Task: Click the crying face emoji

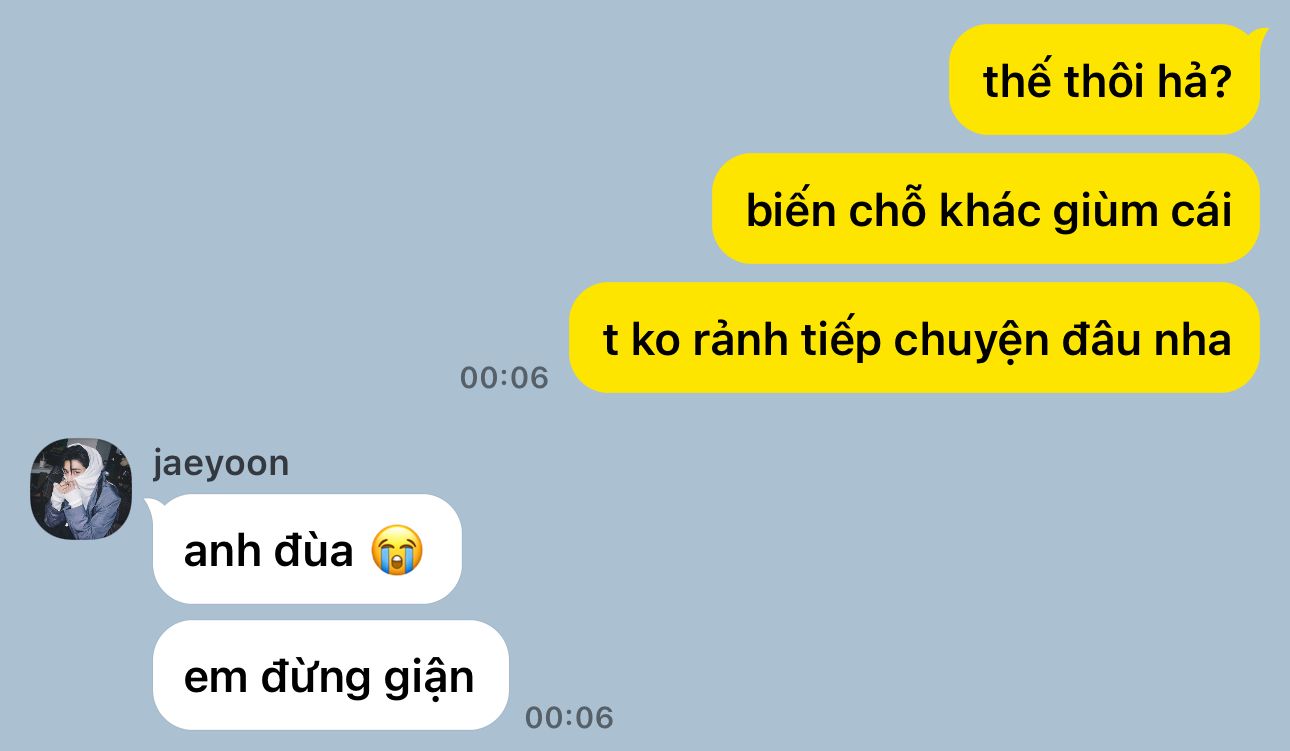Action: point(397,551)
